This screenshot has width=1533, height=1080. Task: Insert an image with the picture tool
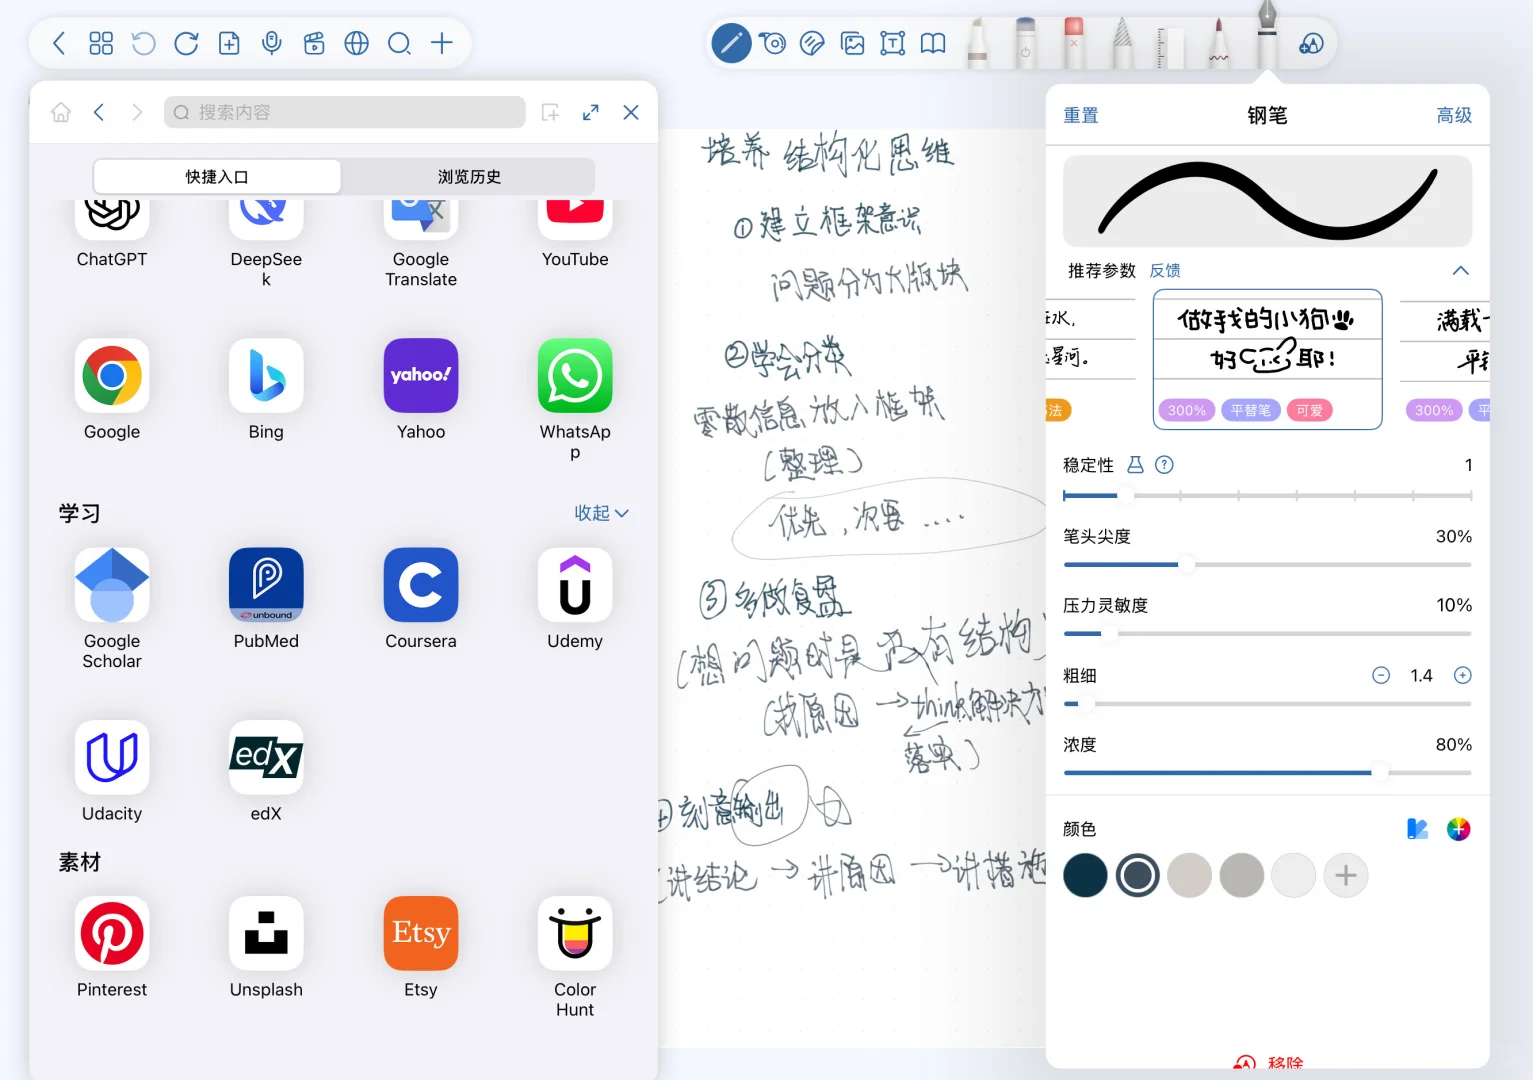click(853, 43)
